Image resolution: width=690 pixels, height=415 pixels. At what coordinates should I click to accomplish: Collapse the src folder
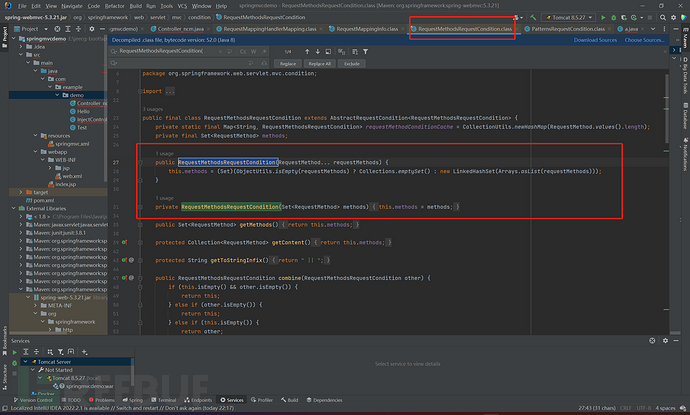click(21, 55)
